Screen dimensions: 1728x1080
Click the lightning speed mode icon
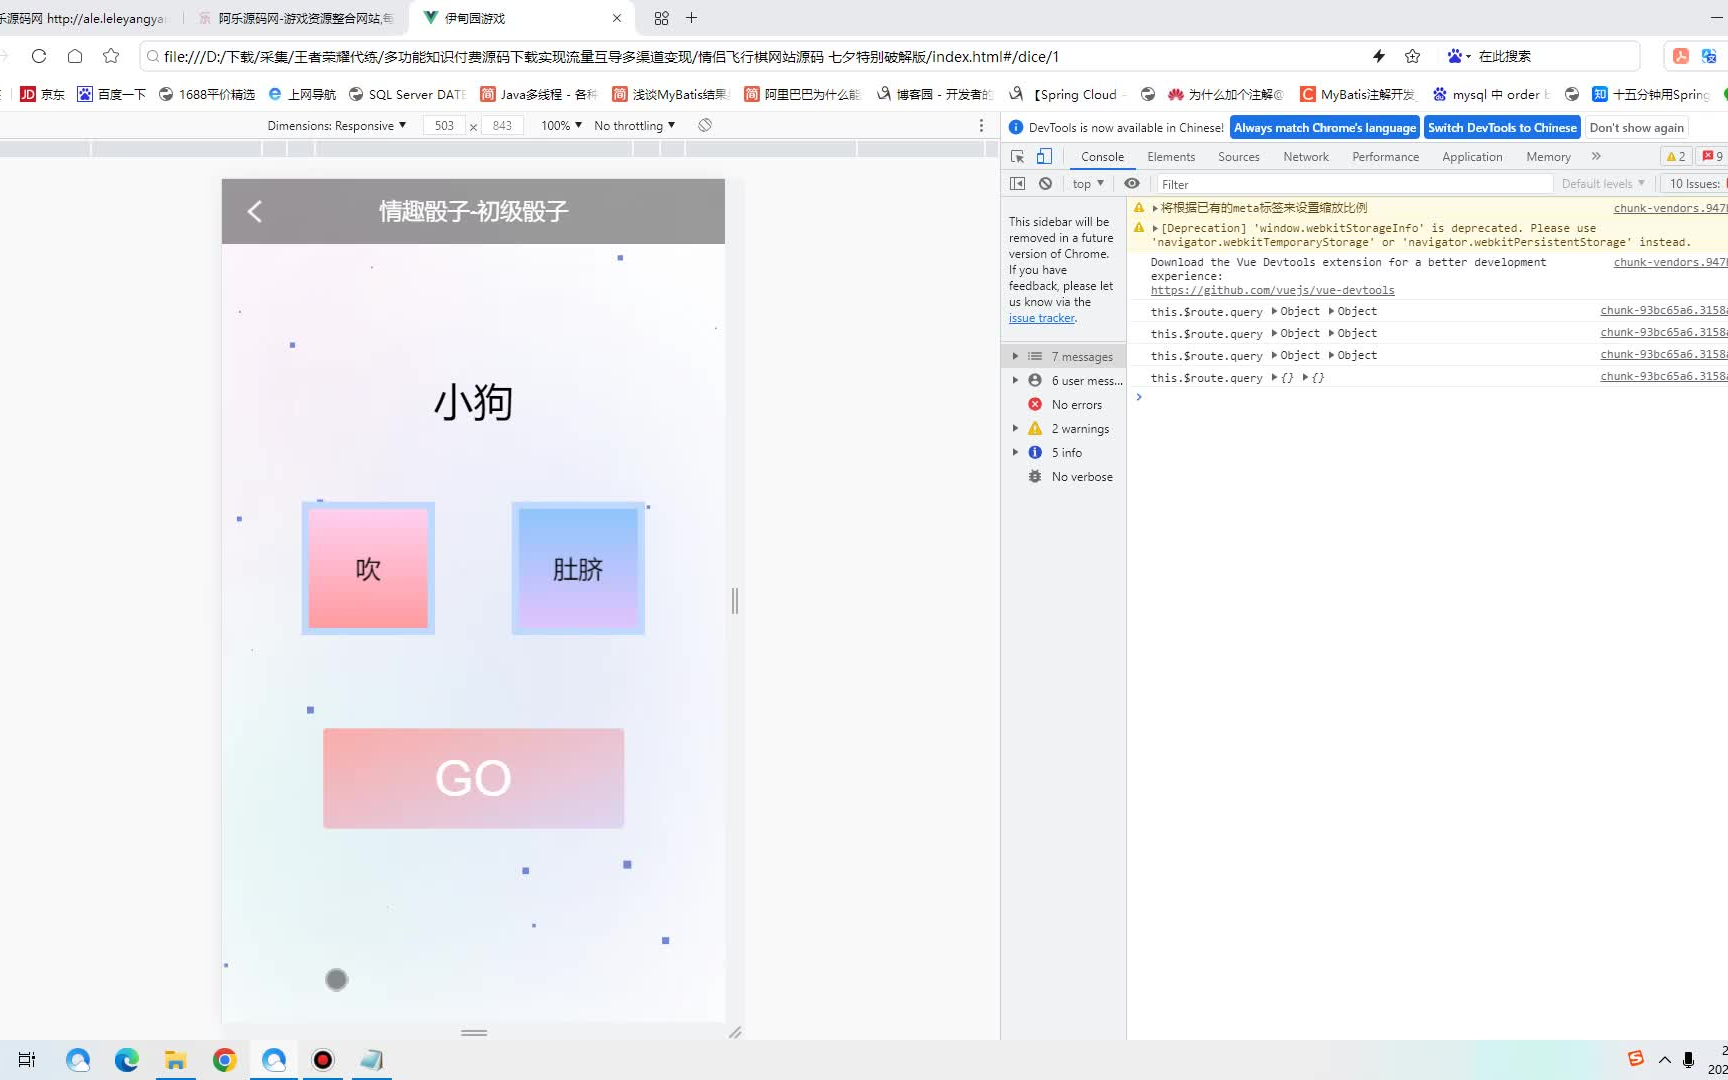(x=1379, y=56)
